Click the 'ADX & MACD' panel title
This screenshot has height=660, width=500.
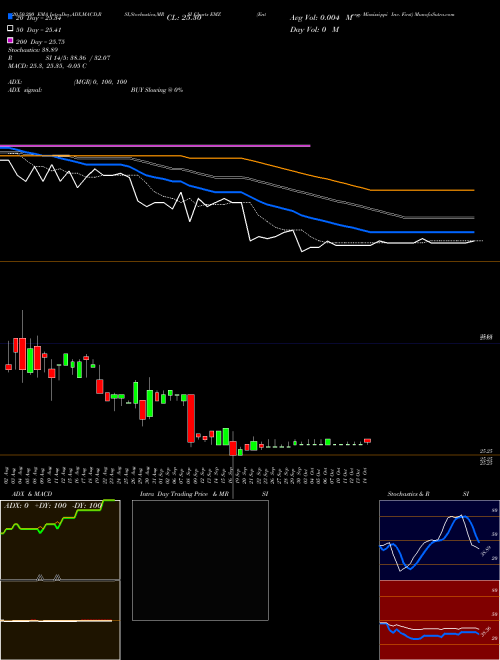[32, 494]
